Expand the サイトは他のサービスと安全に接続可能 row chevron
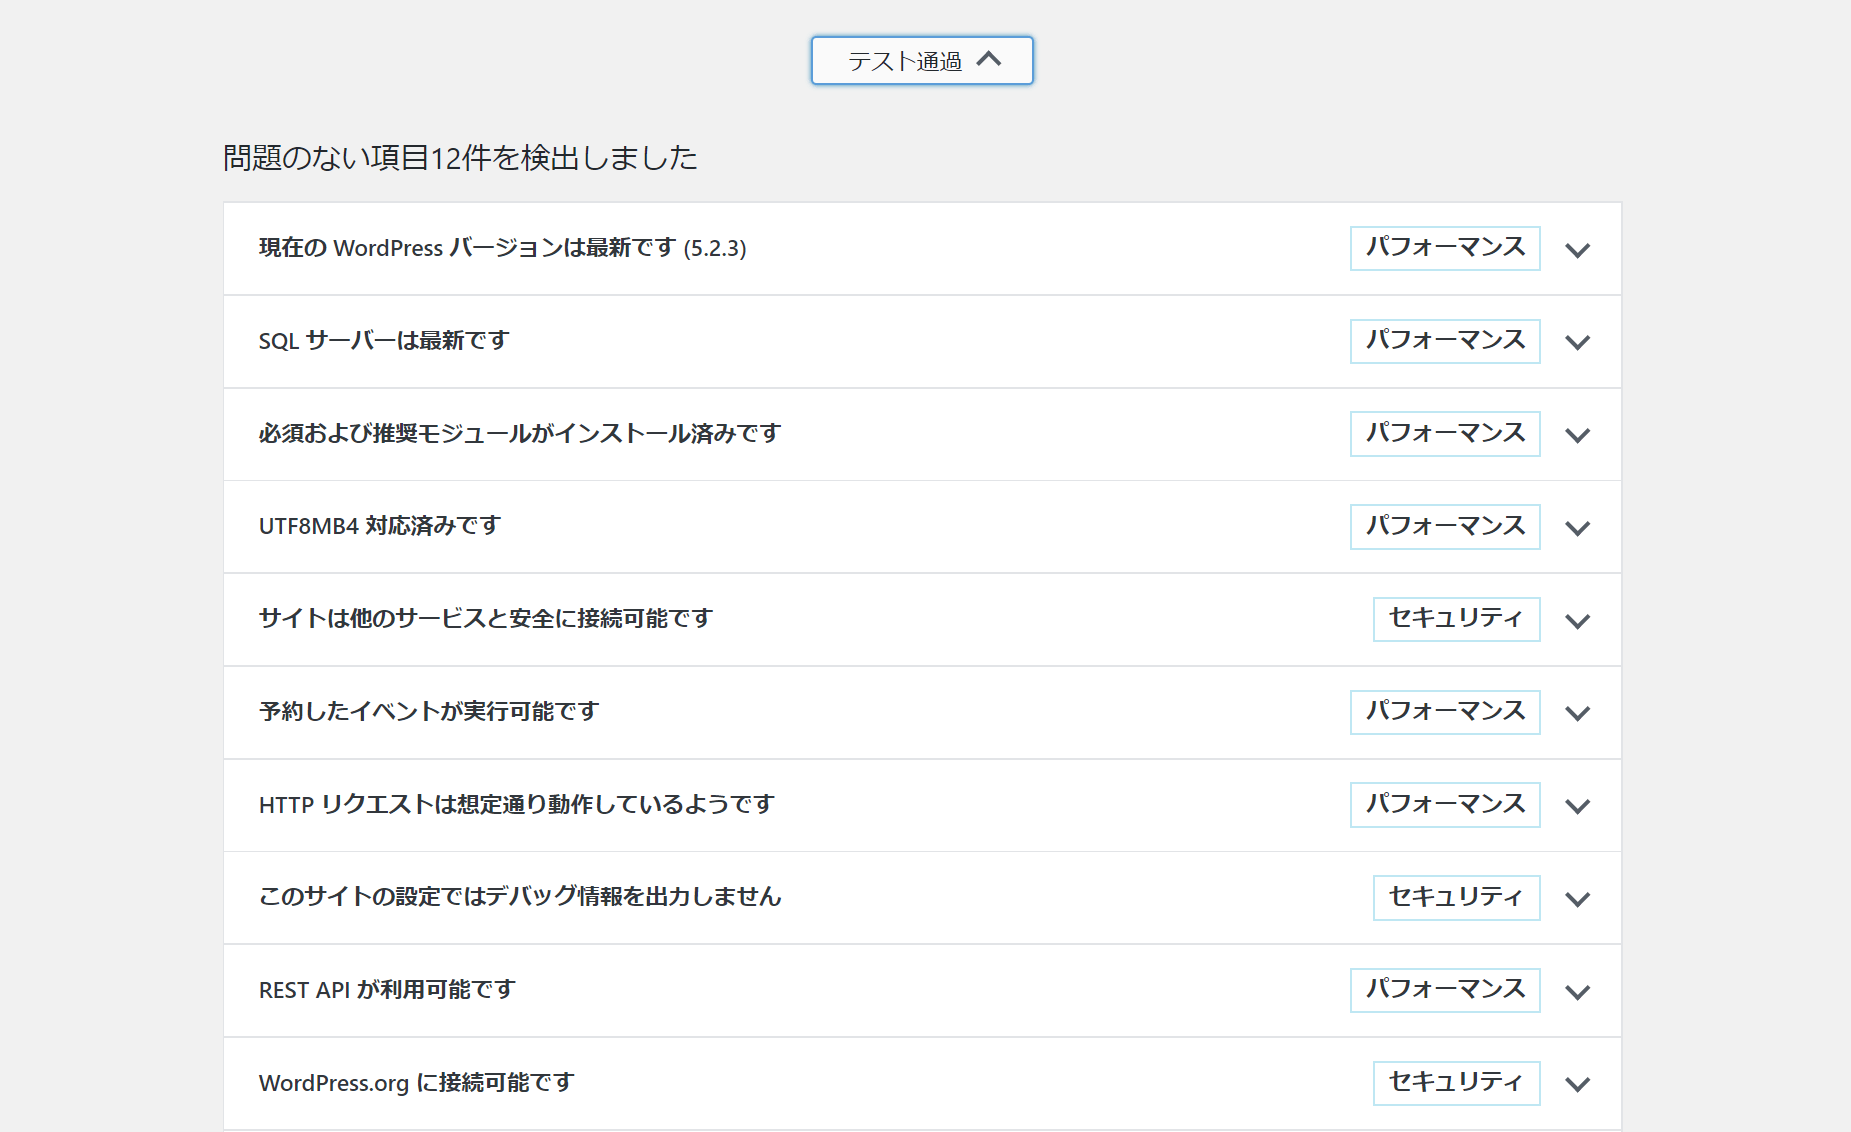Viewport: 1851px width, 1132px height. pos(1577,621)
